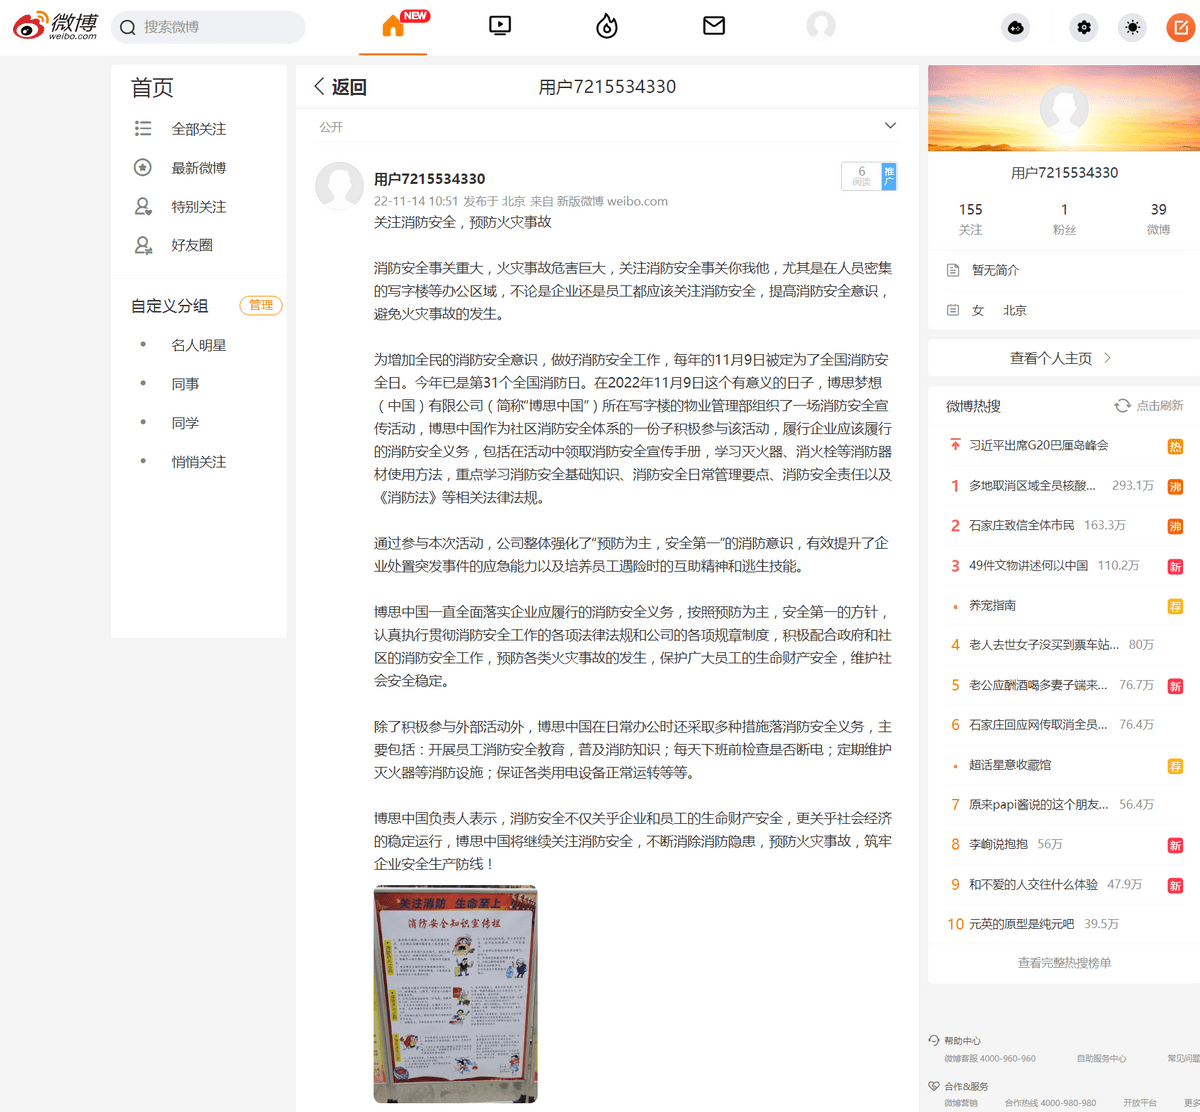1200x1112 pixels.
Task: Click the refresh icon beside 点击刷新
Action: click(x=1122, y=405)
